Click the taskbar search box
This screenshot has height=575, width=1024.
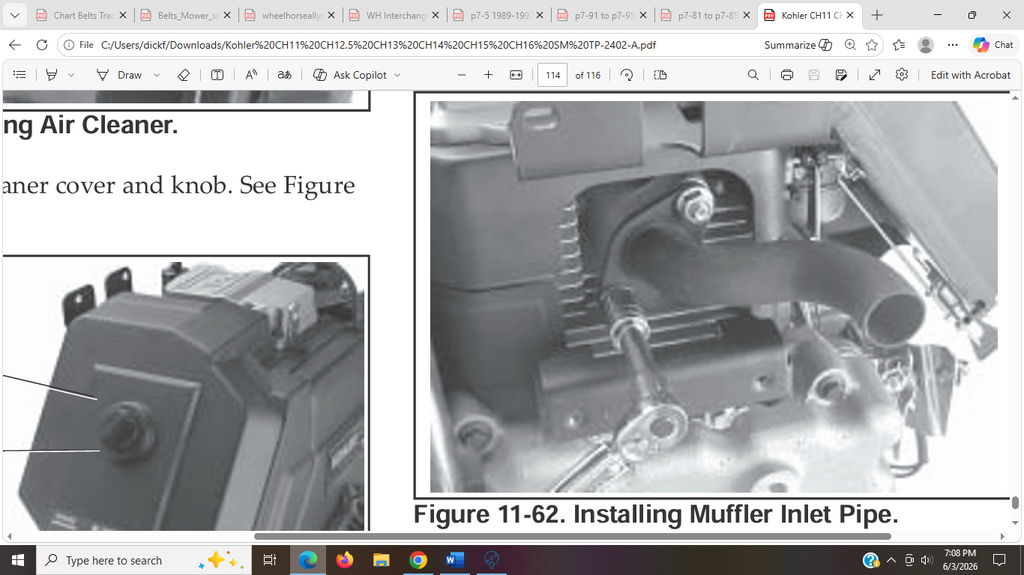click(x=144, y=560)
